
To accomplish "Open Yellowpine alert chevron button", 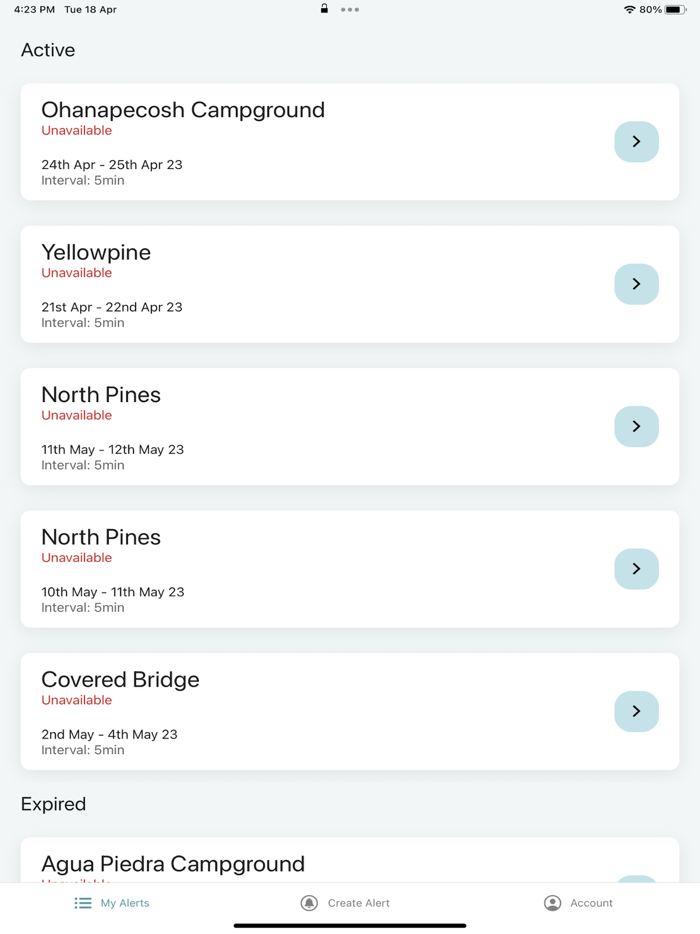I will tap(636, 284).
